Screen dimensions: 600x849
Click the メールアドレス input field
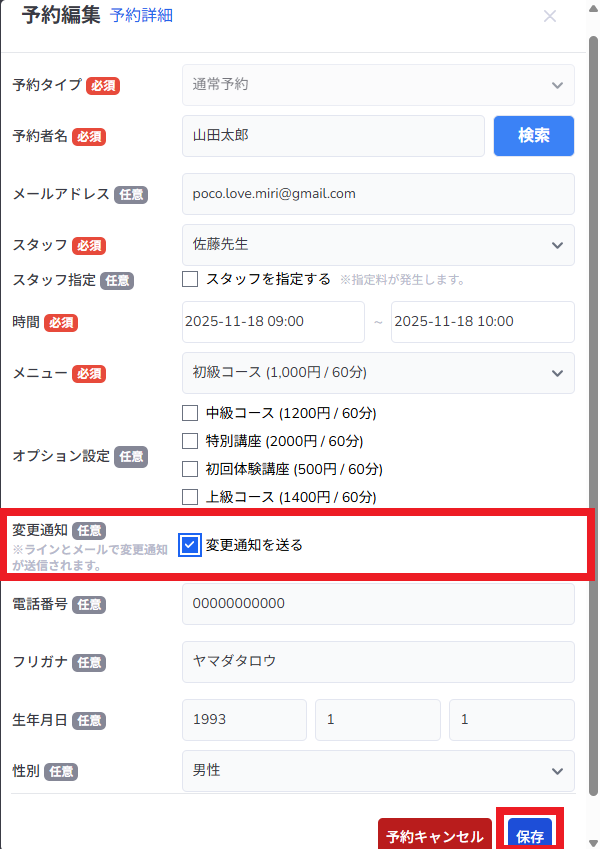[x=378, y=194]
